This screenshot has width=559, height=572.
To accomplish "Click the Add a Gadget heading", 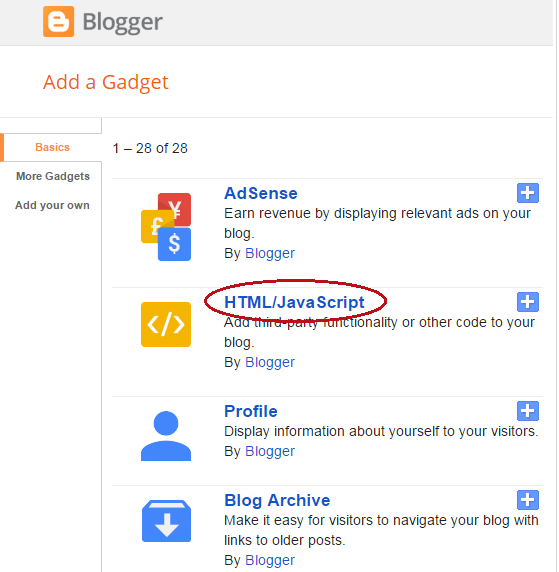I will point(106,82).
